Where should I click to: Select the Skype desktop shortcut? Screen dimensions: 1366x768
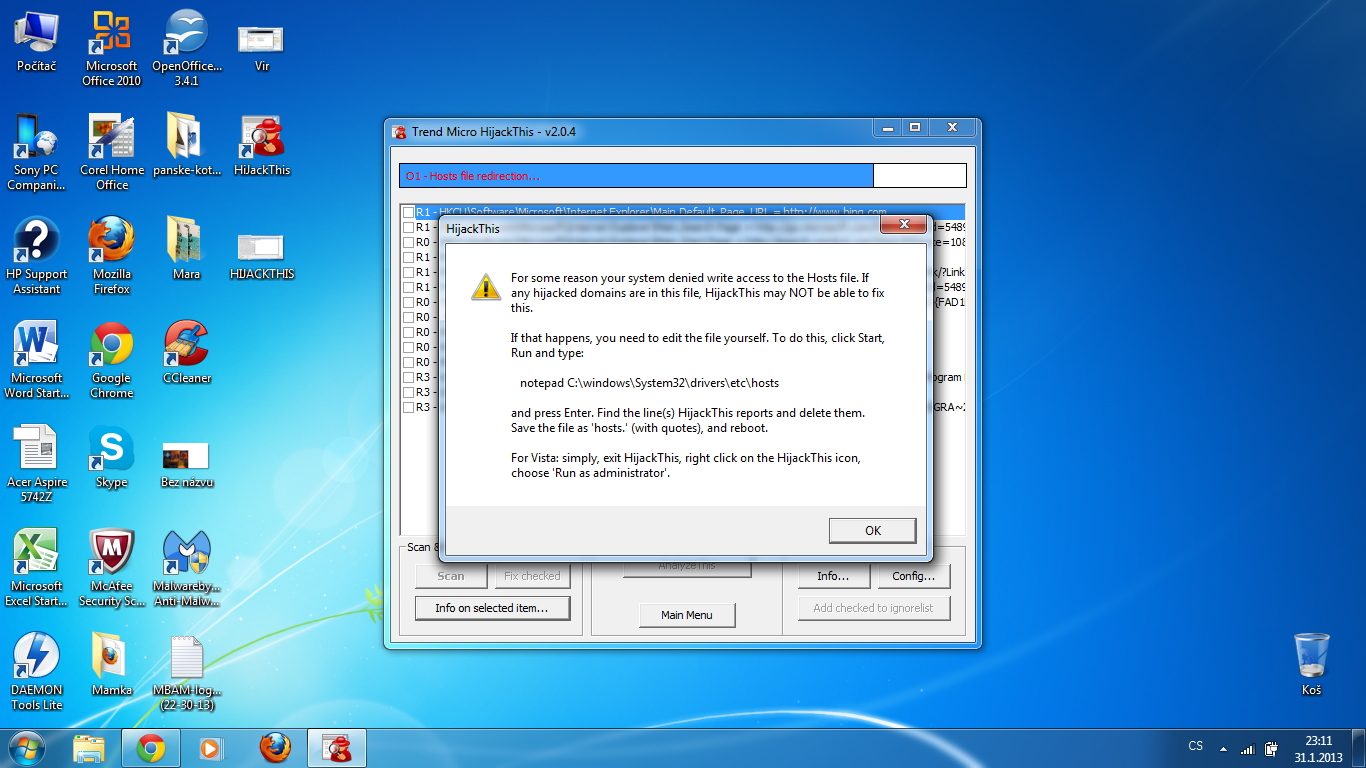coord(112,457)
